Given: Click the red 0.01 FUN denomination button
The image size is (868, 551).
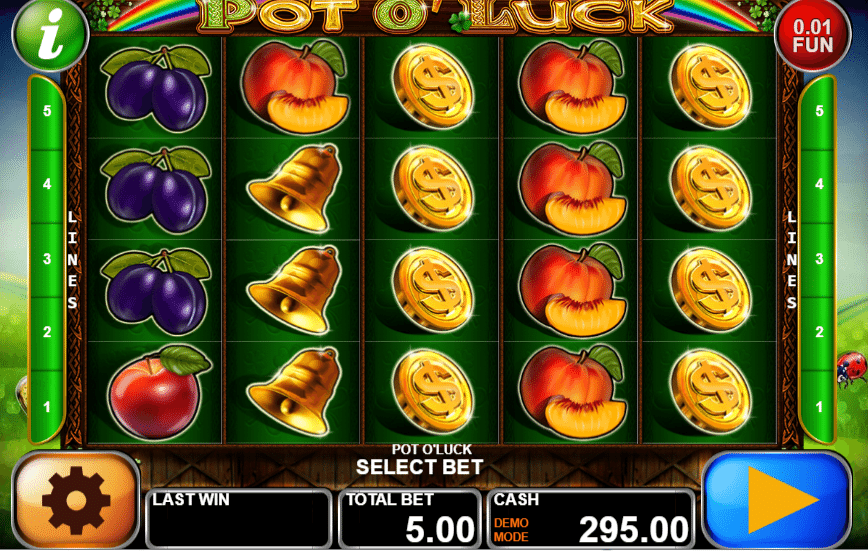Looking at the screenshot, I should (x=812, y=35).
